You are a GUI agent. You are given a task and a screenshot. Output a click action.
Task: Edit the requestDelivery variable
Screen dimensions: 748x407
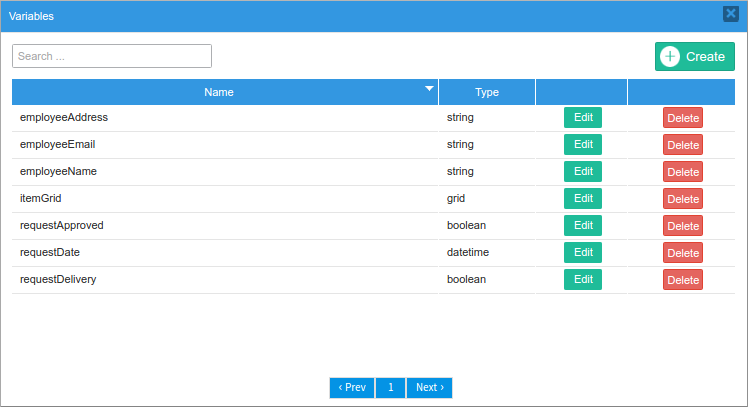click(x=583, y=280)
